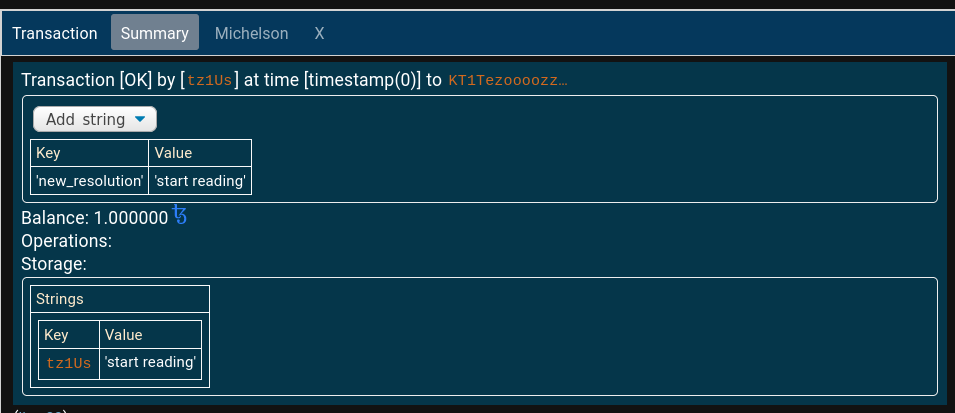Click the tez currency symbol icon

[180, 215]
